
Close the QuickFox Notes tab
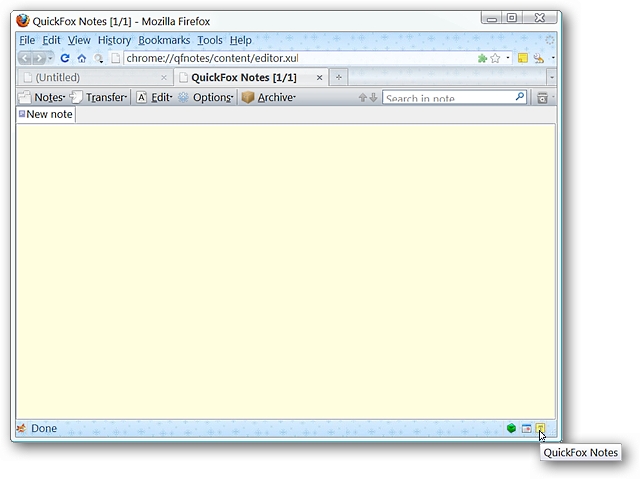pyautogui.click(x=320, y=77)
